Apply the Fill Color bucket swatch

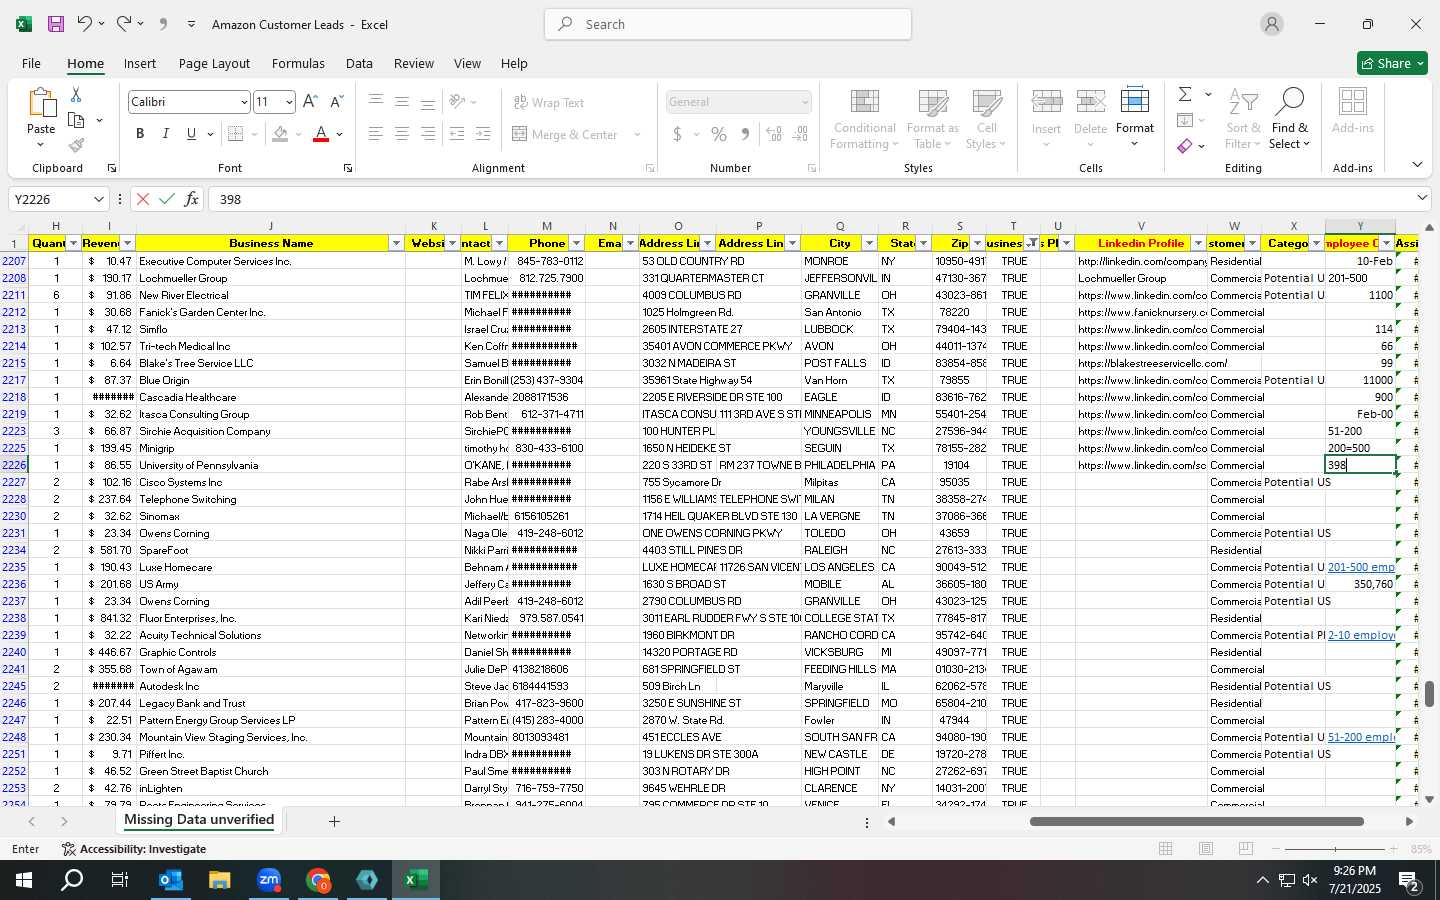280,134
